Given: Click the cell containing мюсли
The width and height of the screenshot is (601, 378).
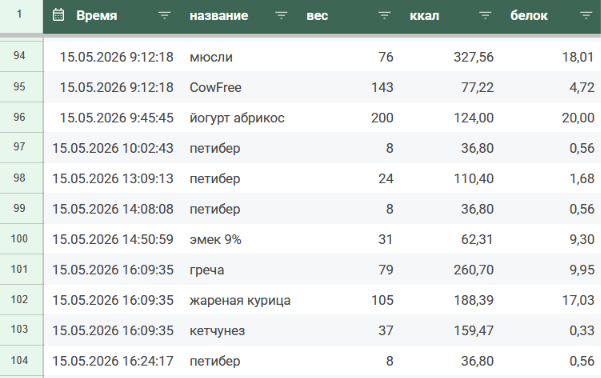Looking at the screenshot, I should [x=241, y=57].
